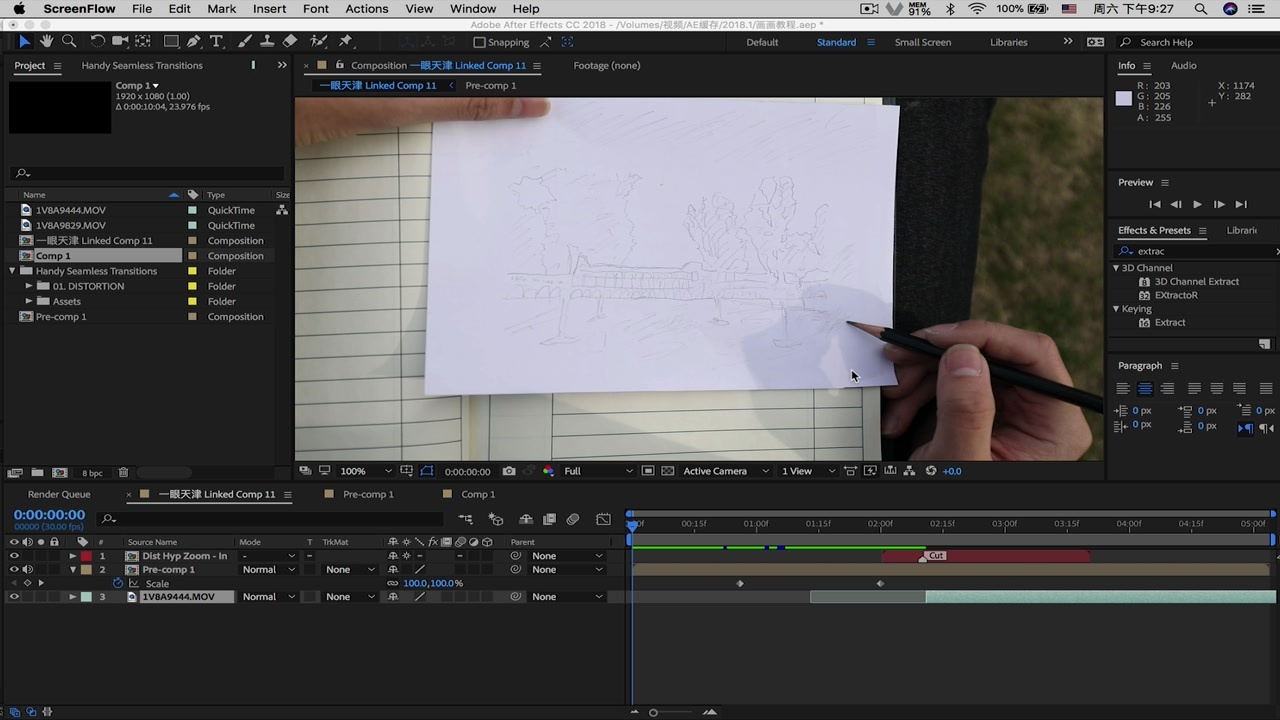Take a snapshot with the camera icon
The width and height of the screenshot is (1280, 720).
[509, 471]
